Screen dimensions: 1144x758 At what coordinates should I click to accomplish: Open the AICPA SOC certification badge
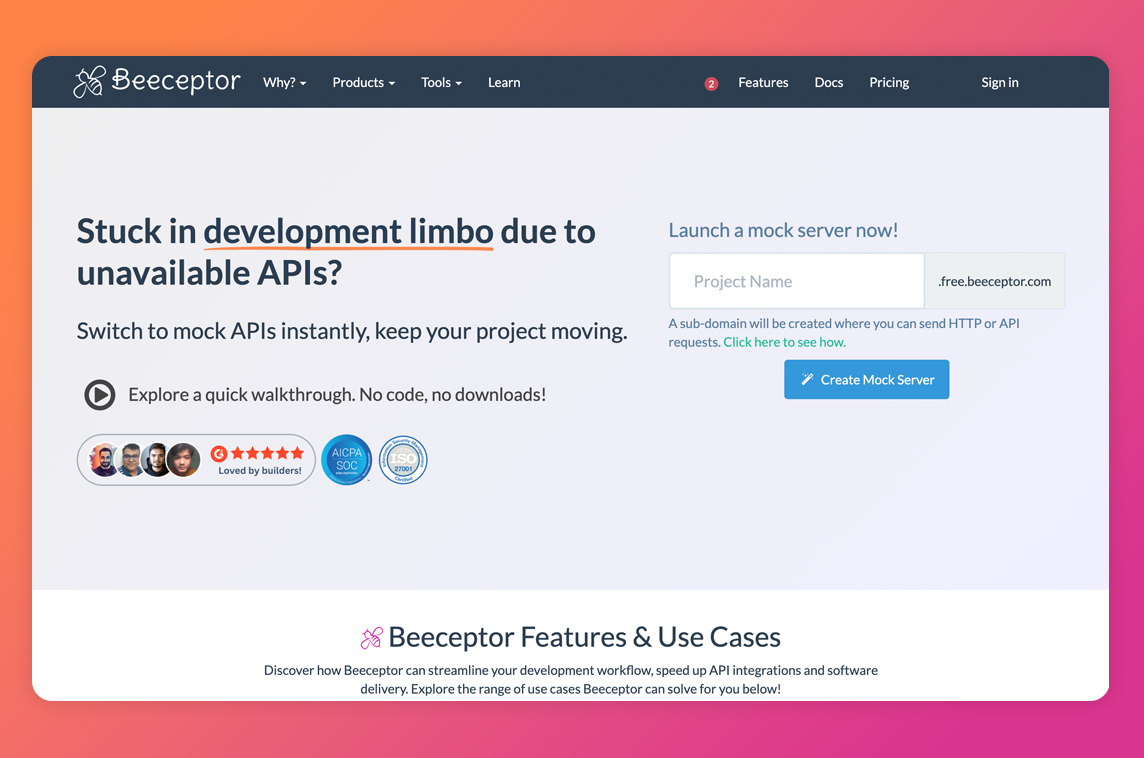pyautogui.click(x=347, y=460)
